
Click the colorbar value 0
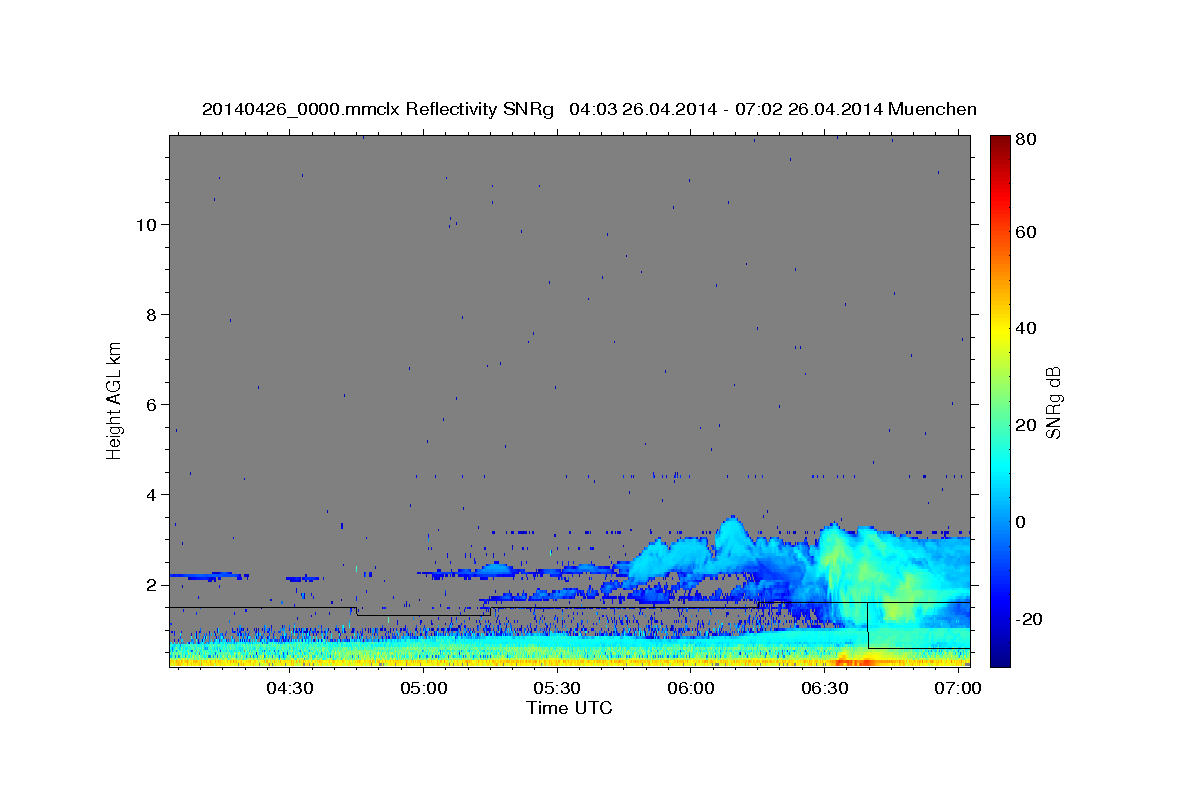click(1020, 522)
